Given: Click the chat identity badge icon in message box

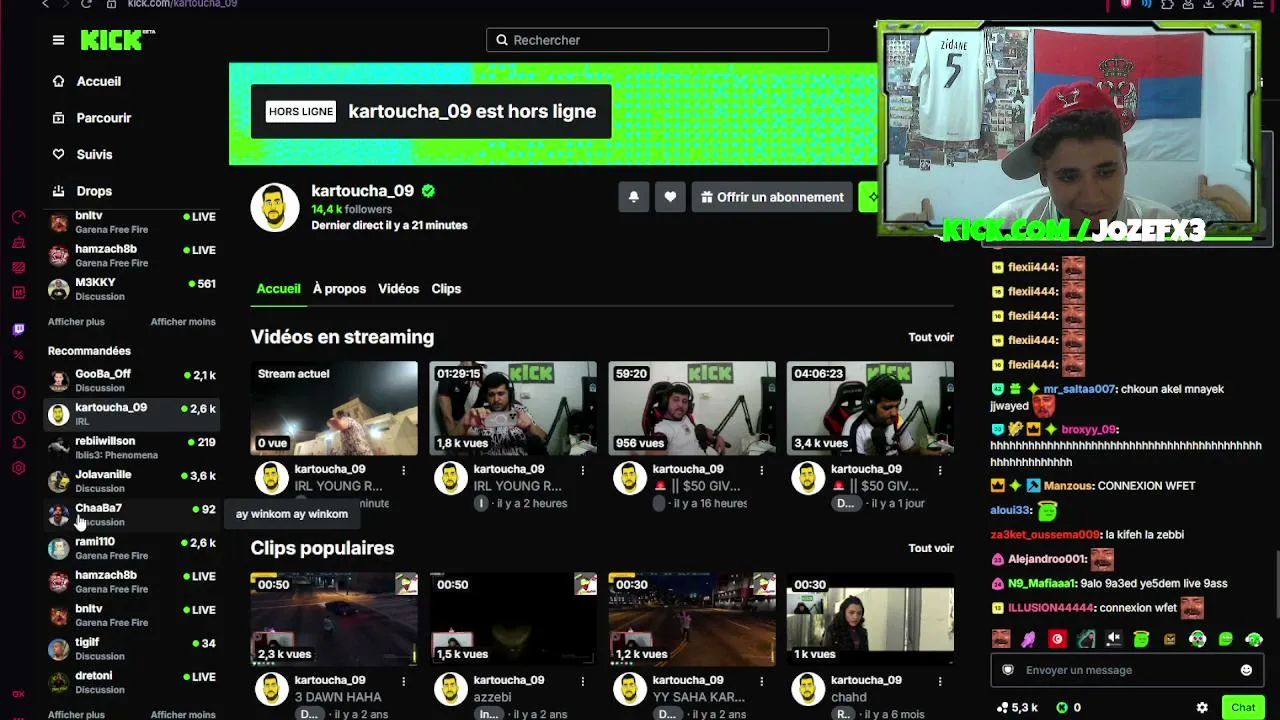Looking at the screenshot, I should (x=1008, y=670).
